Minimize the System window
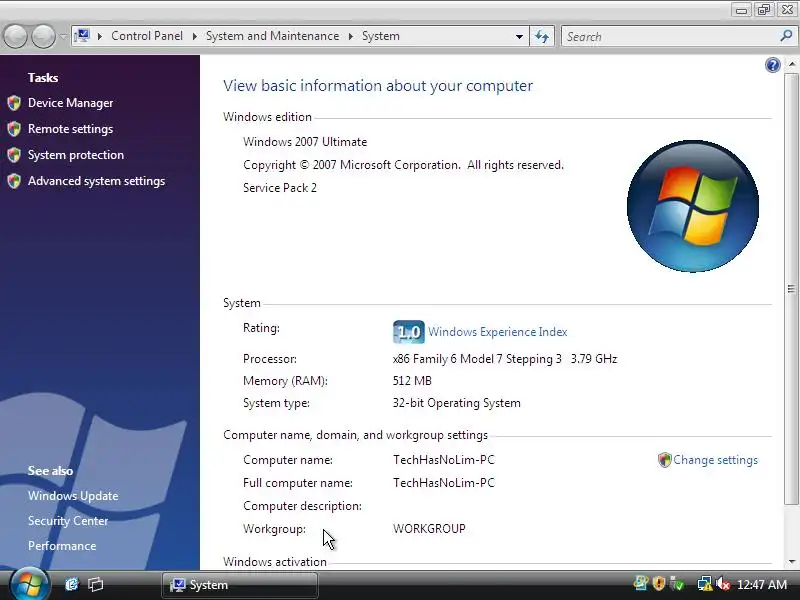The width and height of the screenshot is (800, 600). click(x=741, y=10)
